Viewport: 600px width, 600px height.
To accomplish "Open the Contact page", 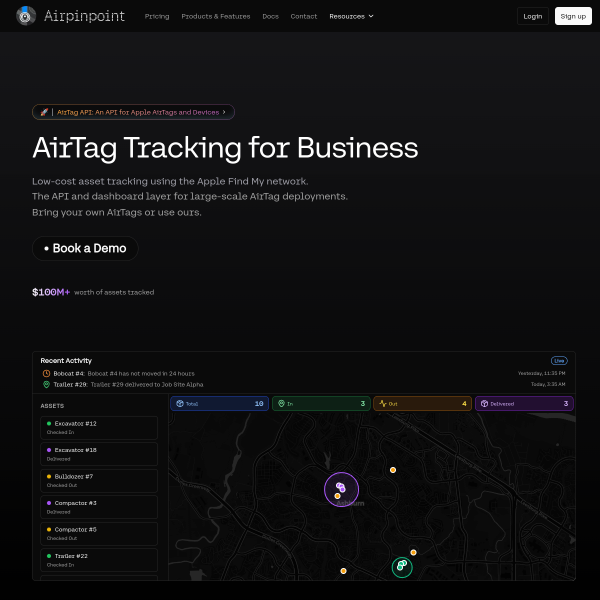I will [304, 16].
